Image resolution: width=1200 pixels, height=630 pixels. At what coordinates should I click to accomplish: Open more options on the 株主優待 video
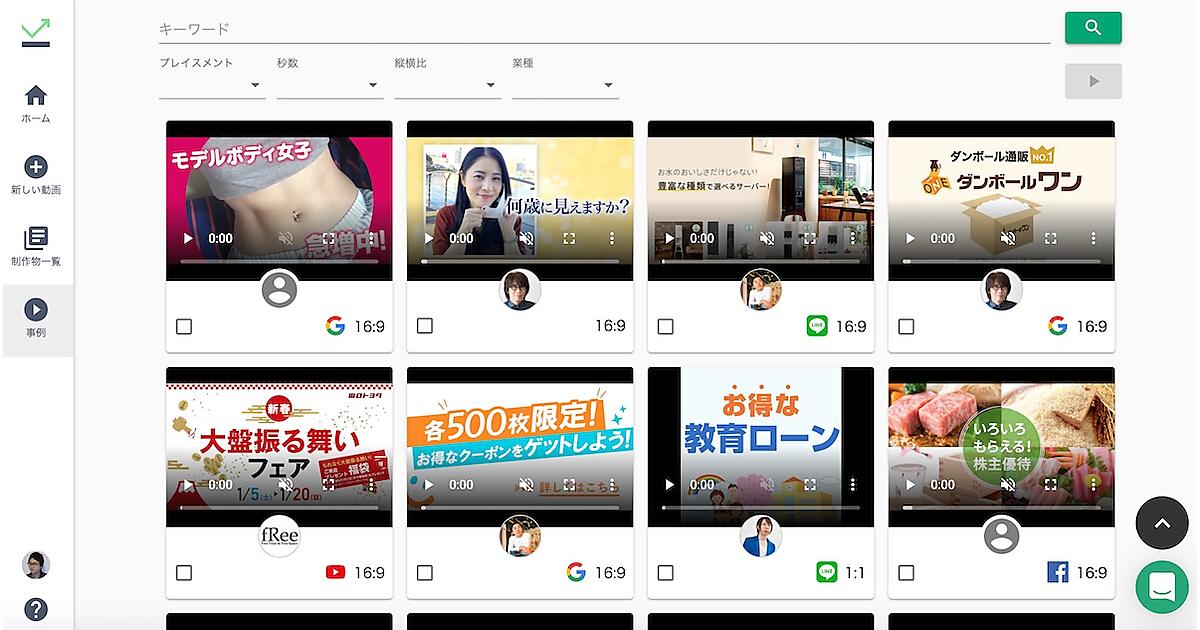coord(1093,485)
